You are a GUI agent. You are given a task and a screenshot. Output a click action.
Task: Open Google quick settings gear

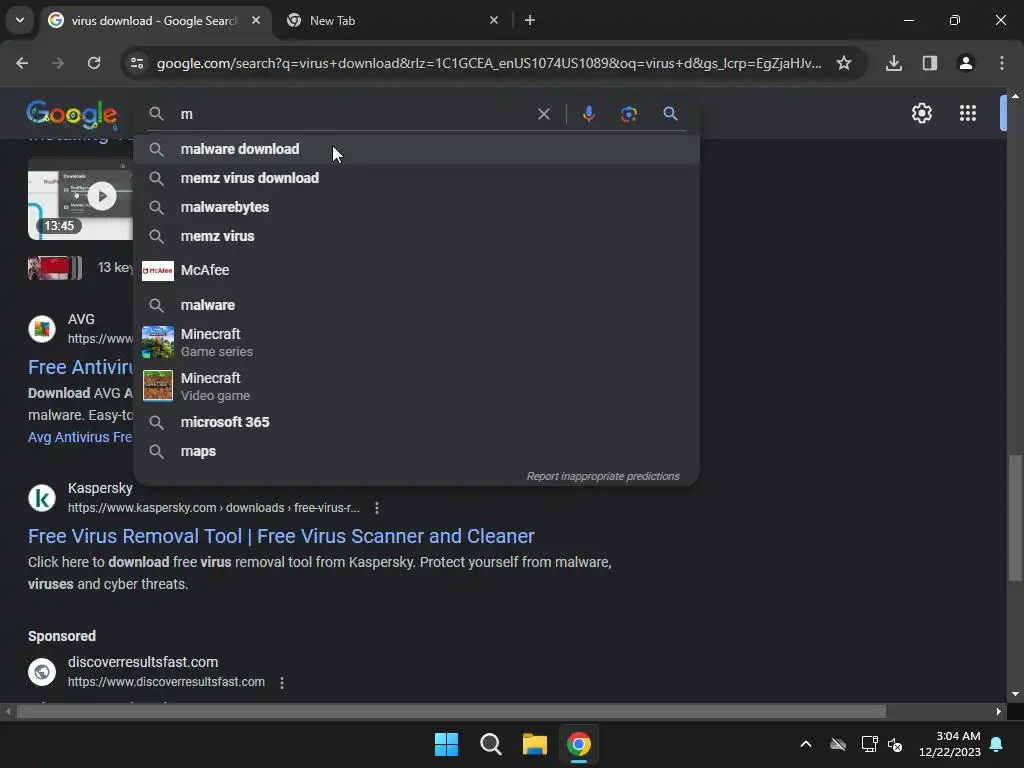921,113
